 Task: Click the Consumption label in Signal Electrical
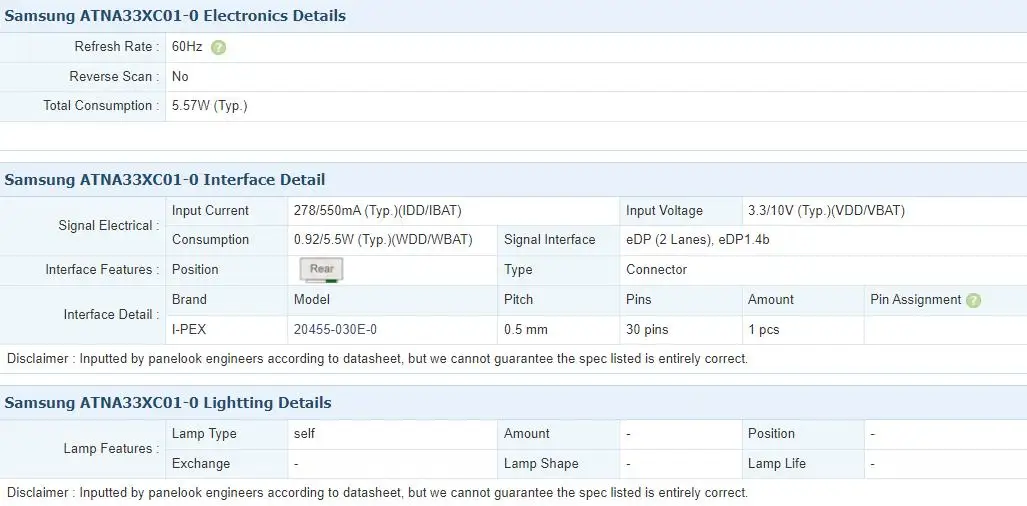(210, 240)
